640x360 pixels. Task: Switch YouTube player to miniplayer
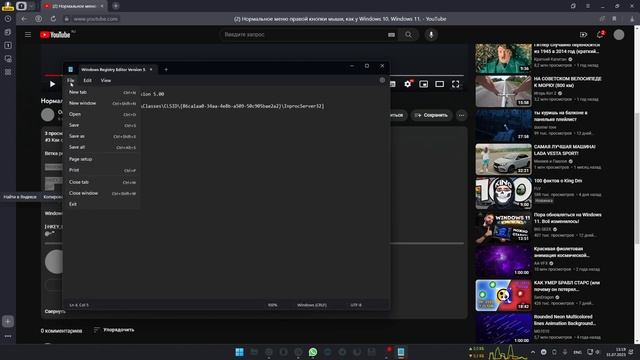click(x=424, y=84)
